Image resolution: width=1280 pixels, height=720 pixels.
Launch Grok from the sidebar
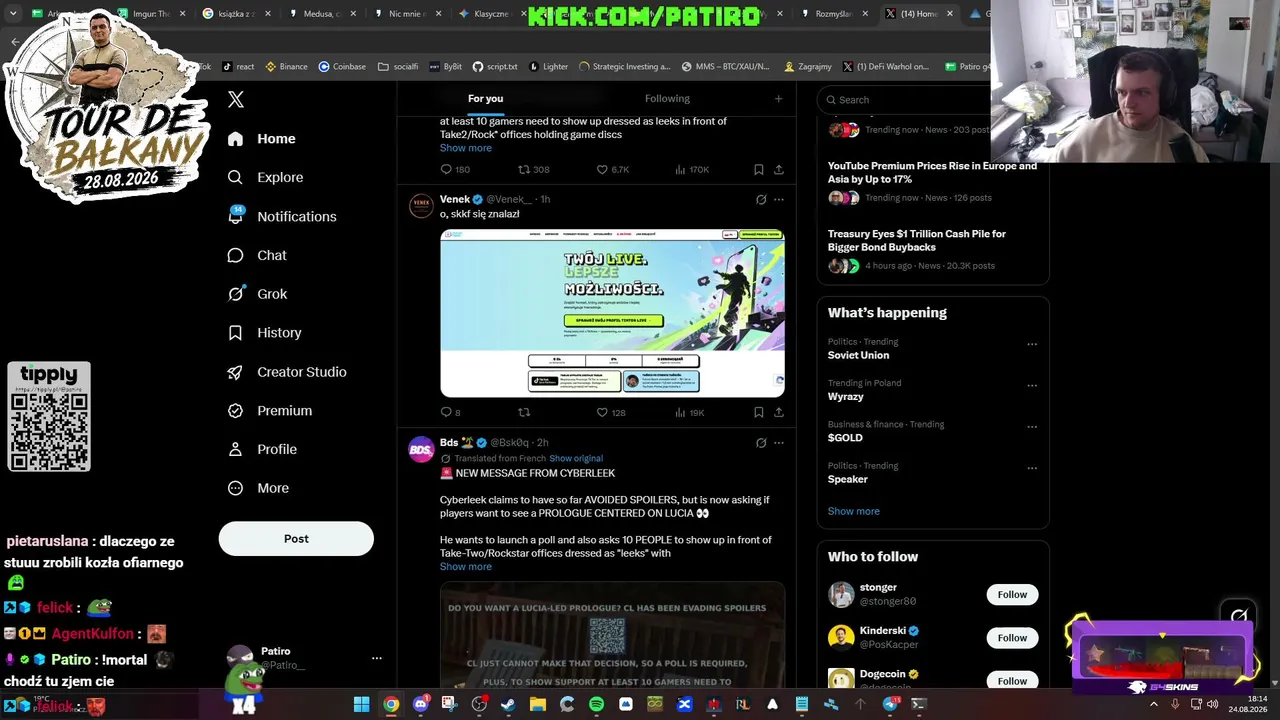257,294
